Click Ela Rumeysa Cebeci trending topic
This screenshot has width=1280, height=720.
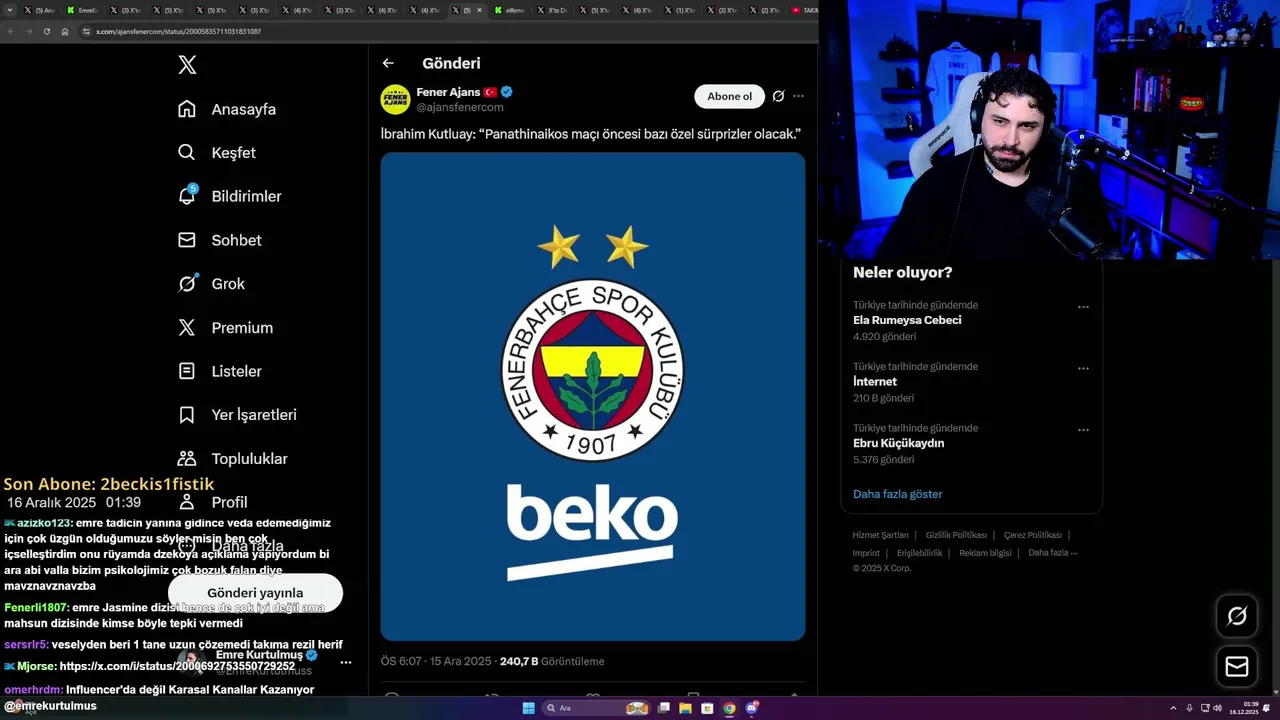click(x=907, y=320)
